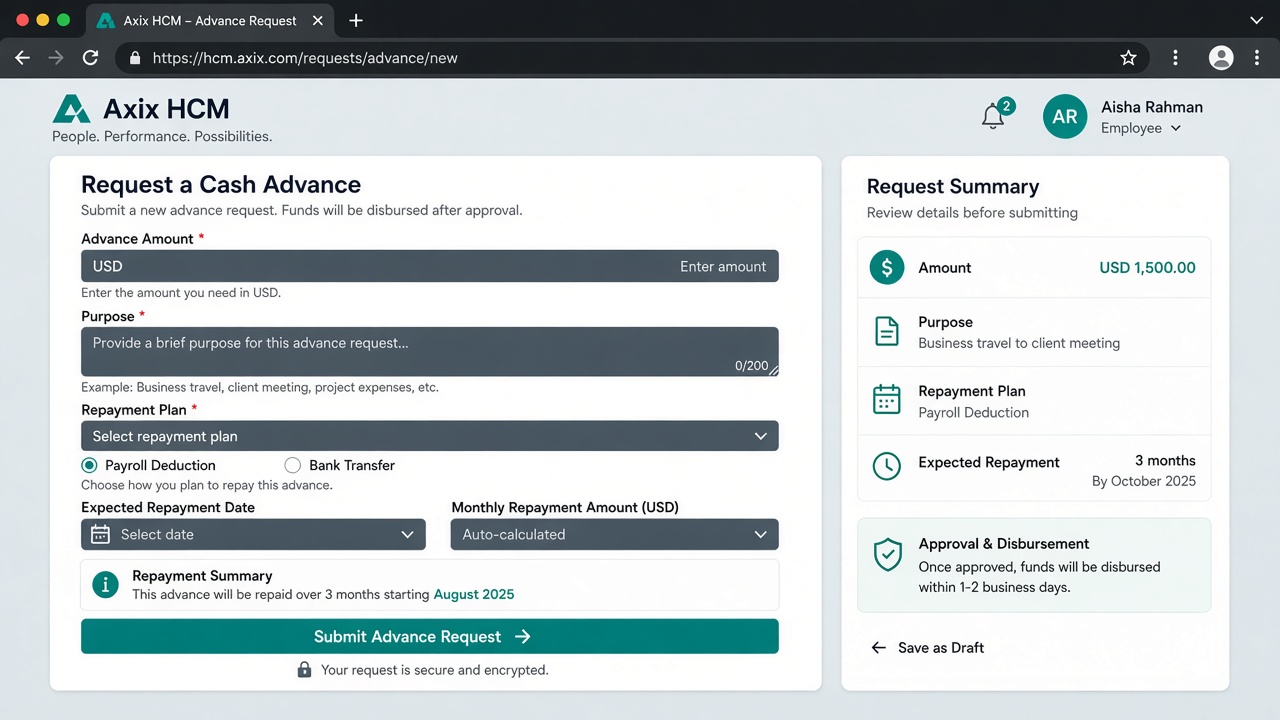Click the AR profile avatar

pos(1065,117)
